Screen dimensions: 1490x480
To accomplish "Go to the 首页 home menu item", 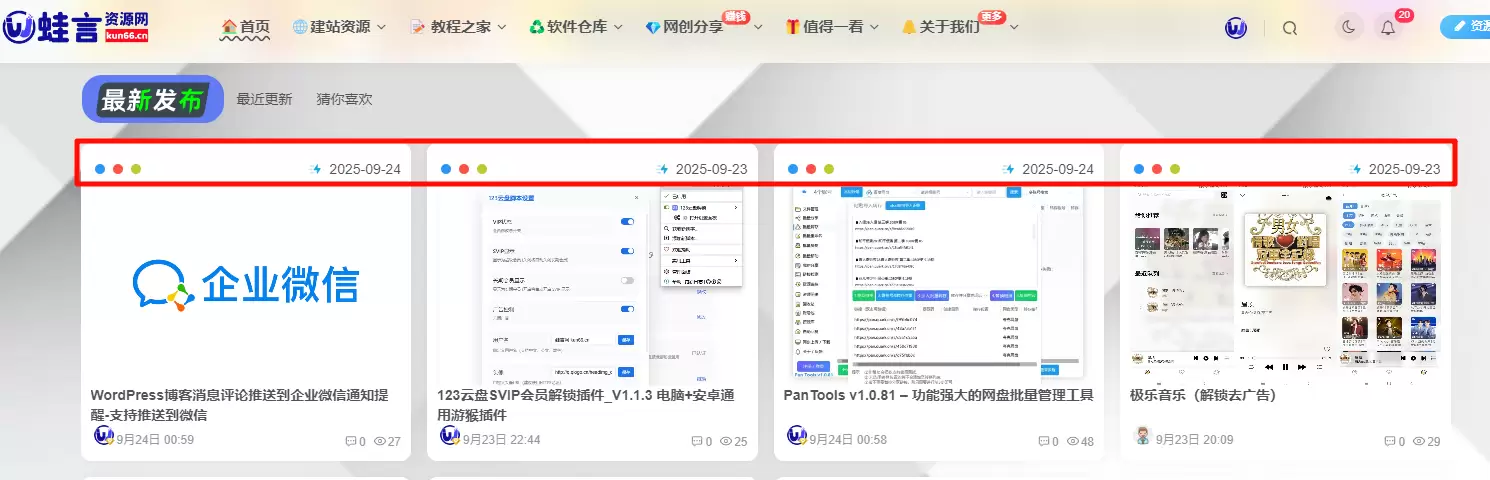I will pos(245,27).
